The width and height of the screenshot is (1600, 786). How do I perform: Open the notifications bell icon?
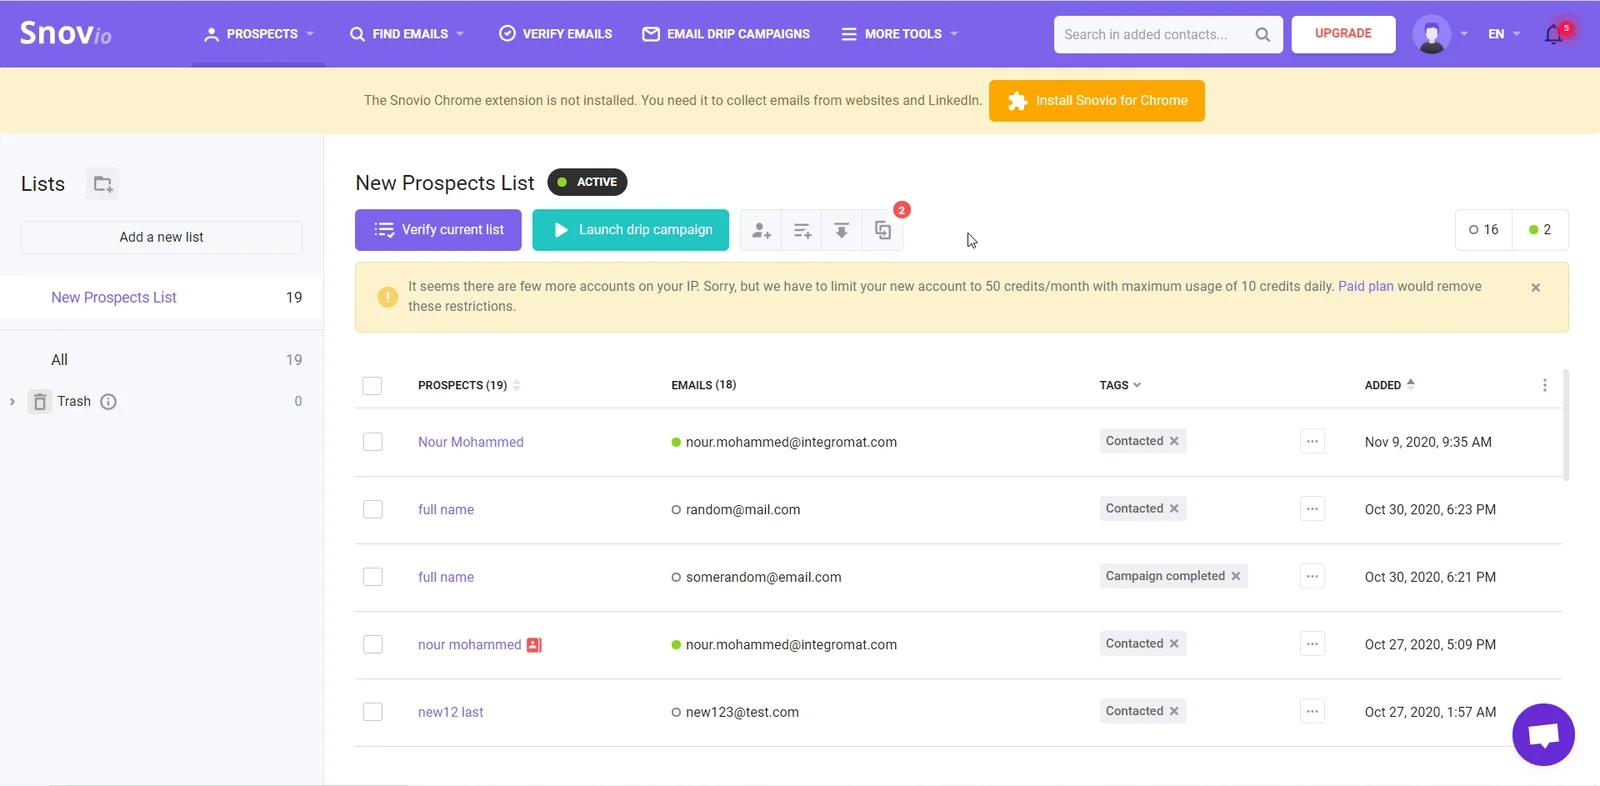click(1554, 34)
